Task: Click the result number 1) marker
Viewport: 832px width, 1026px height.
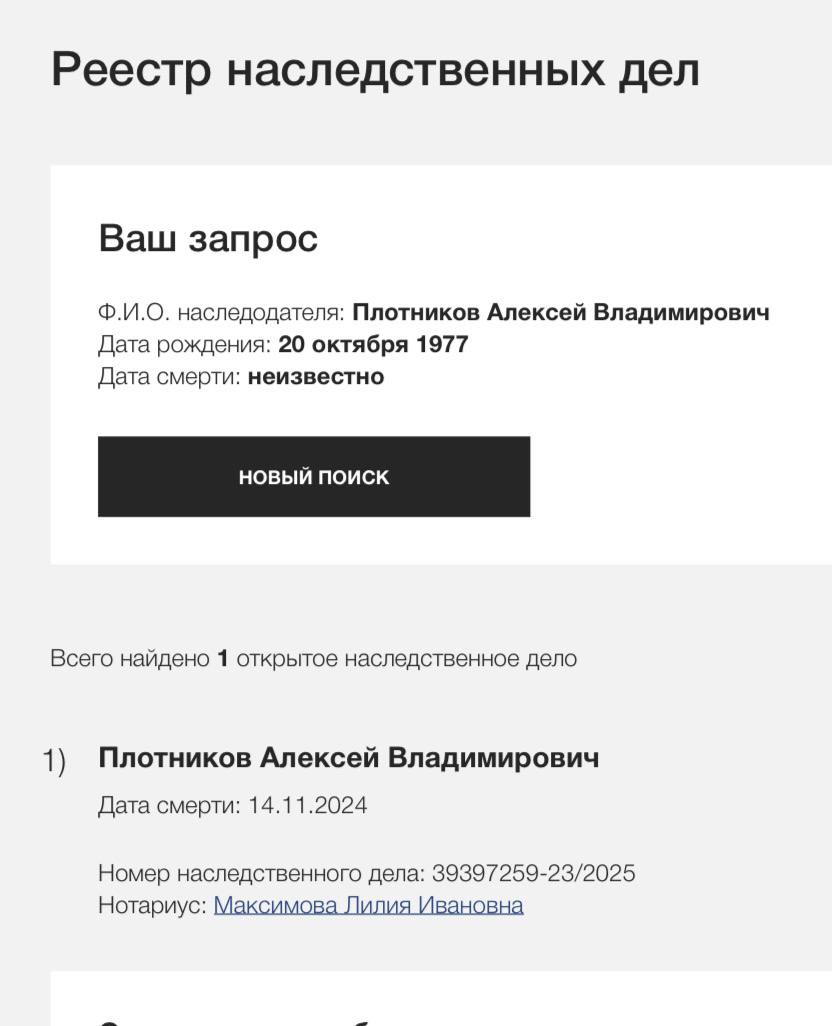Action: pyautogui.click(x=54, y=761)
